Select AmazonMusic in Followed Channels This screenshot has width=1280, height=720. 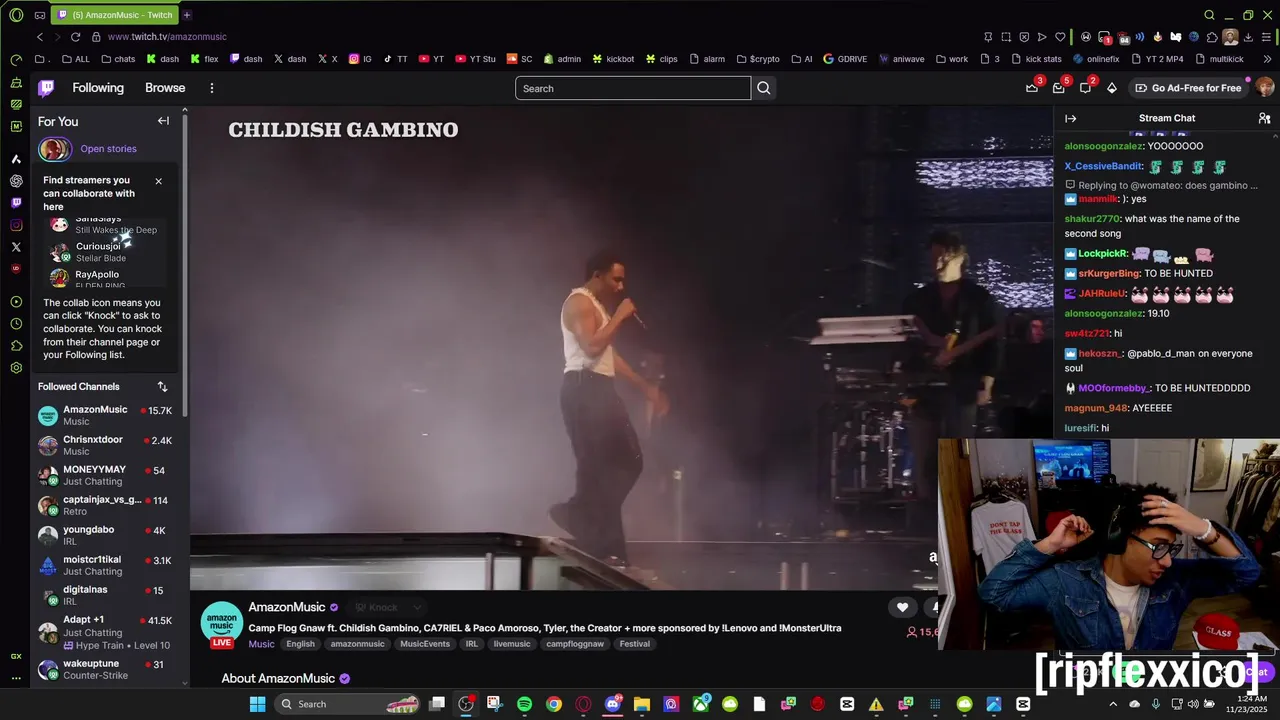pos(108,415)
